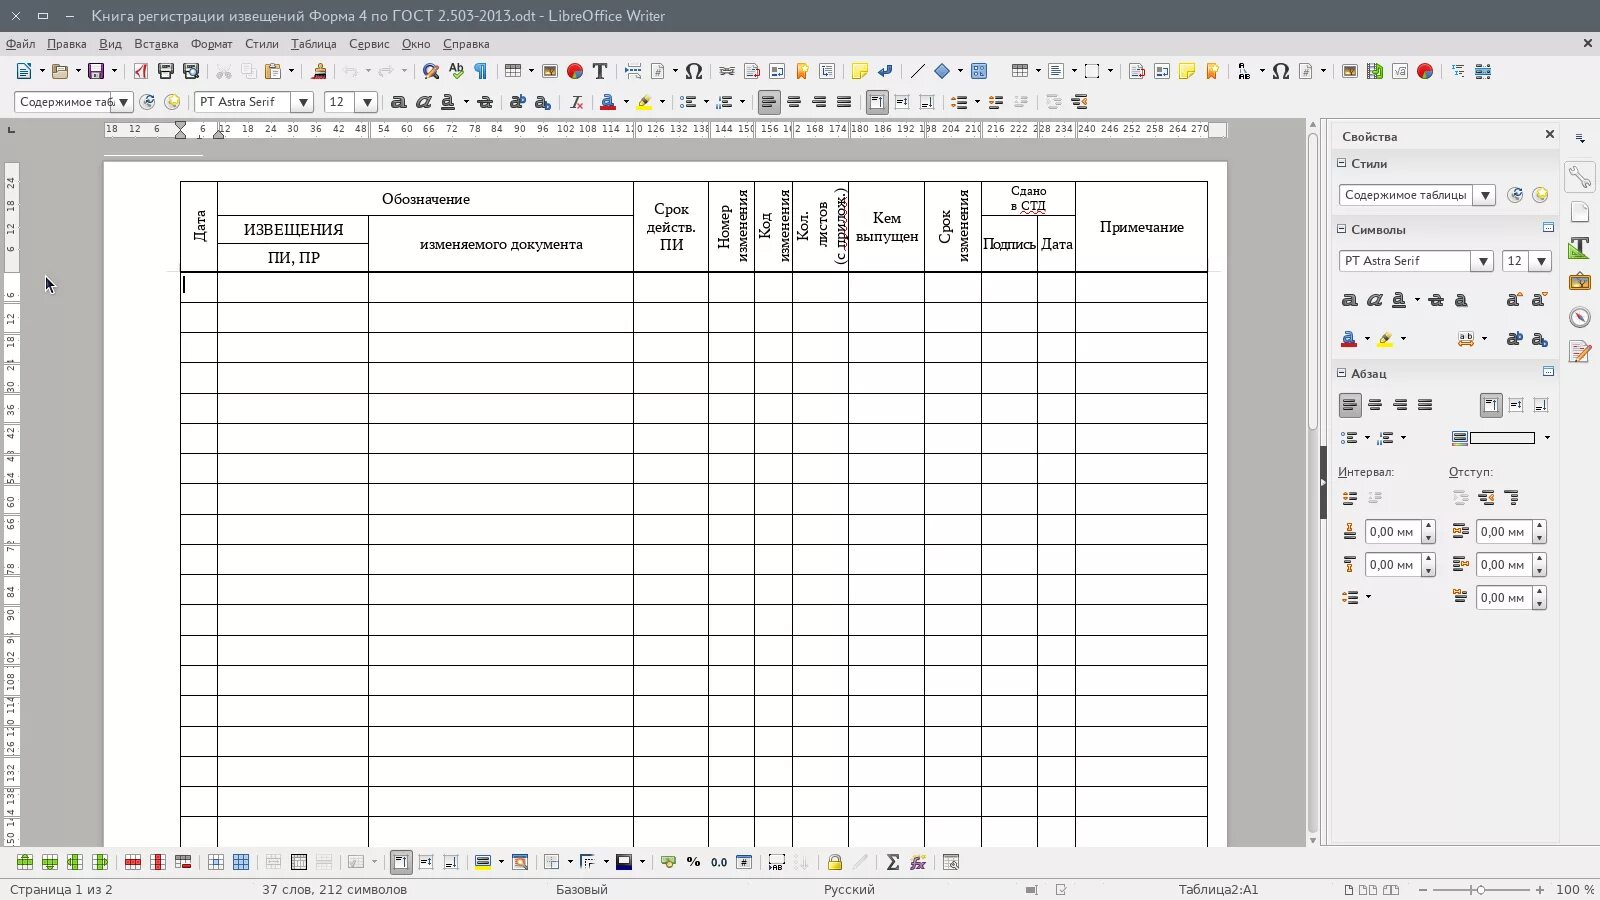Insert a text box with T icon
This screenshot has width=1600, height=900.
[600, 71]
